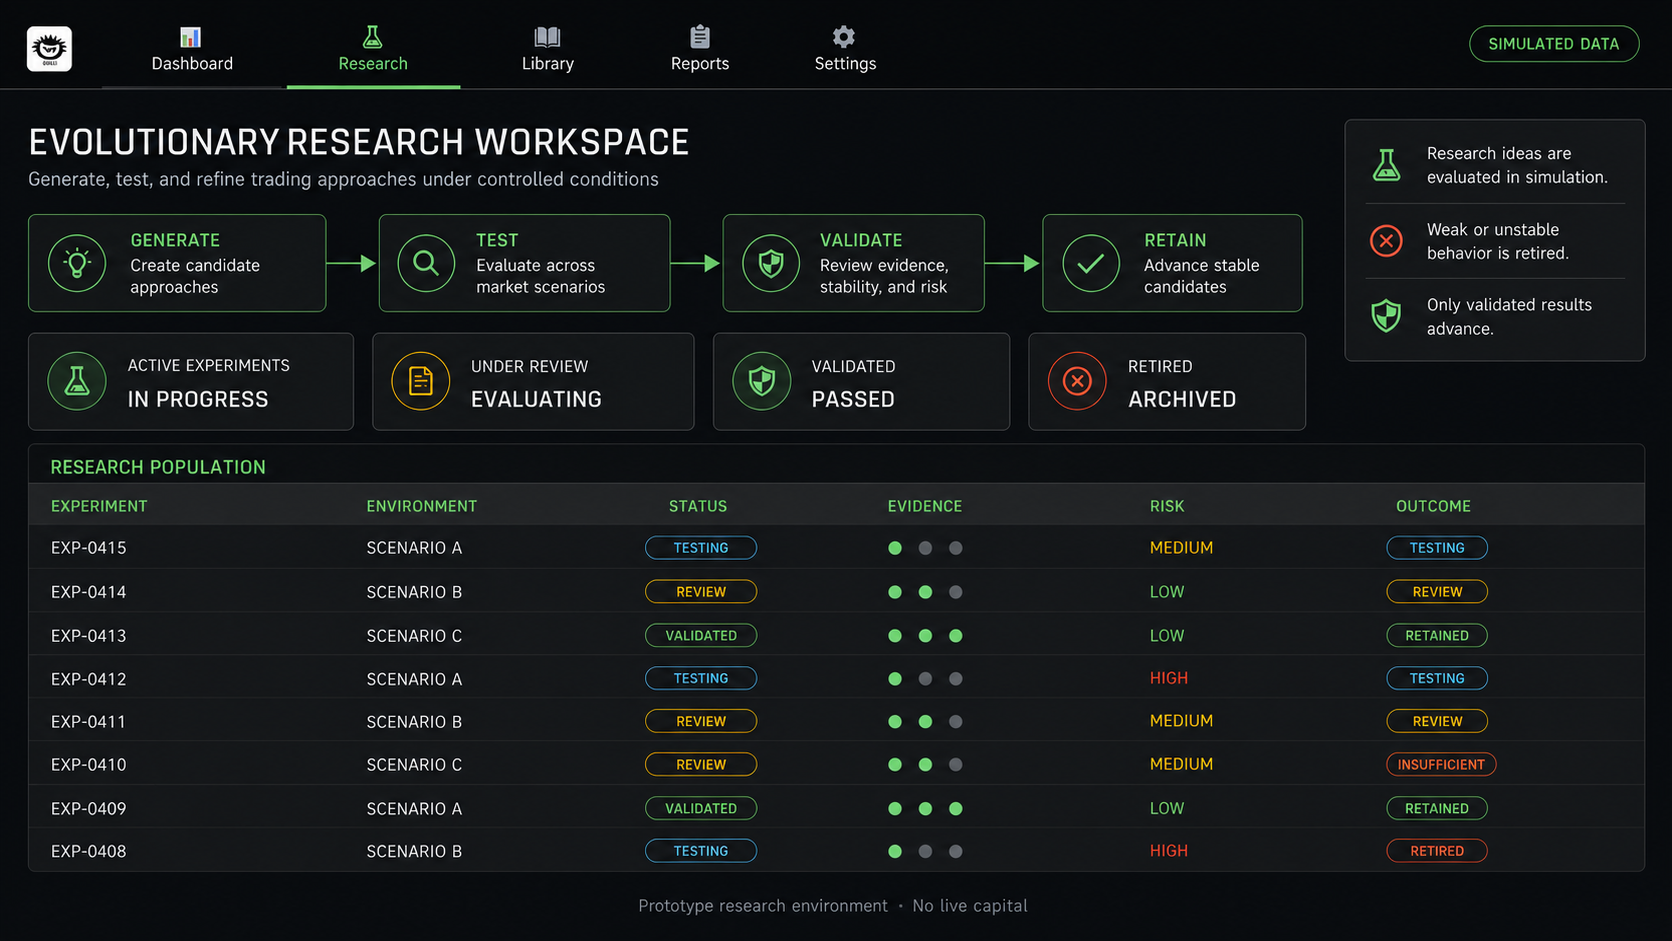
Task: Open the Active Experiments In Progress card
Action: pyautogui.click(x=191, y=382)
